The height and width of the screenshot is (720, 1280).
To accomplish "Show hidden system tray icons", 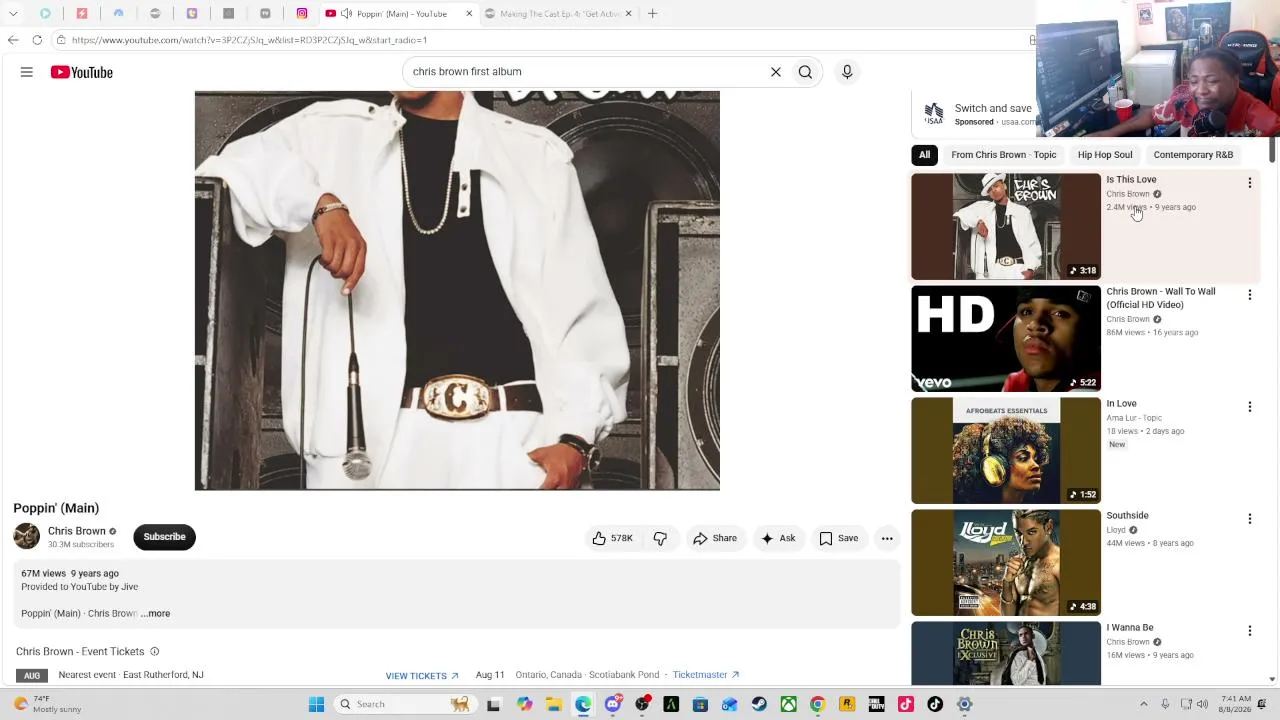I will (1145, 704).
